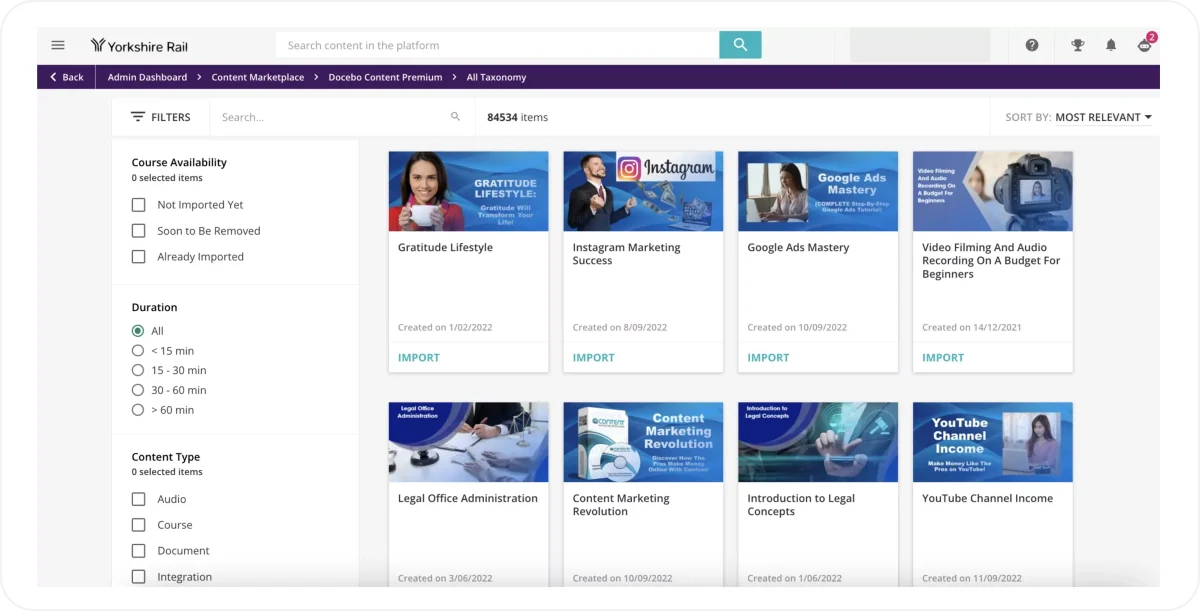Image resolution: width=1200 pixels, height=611 pixels.
Task: Check the Integration content type checkbox
Action: tap(139, 577)
